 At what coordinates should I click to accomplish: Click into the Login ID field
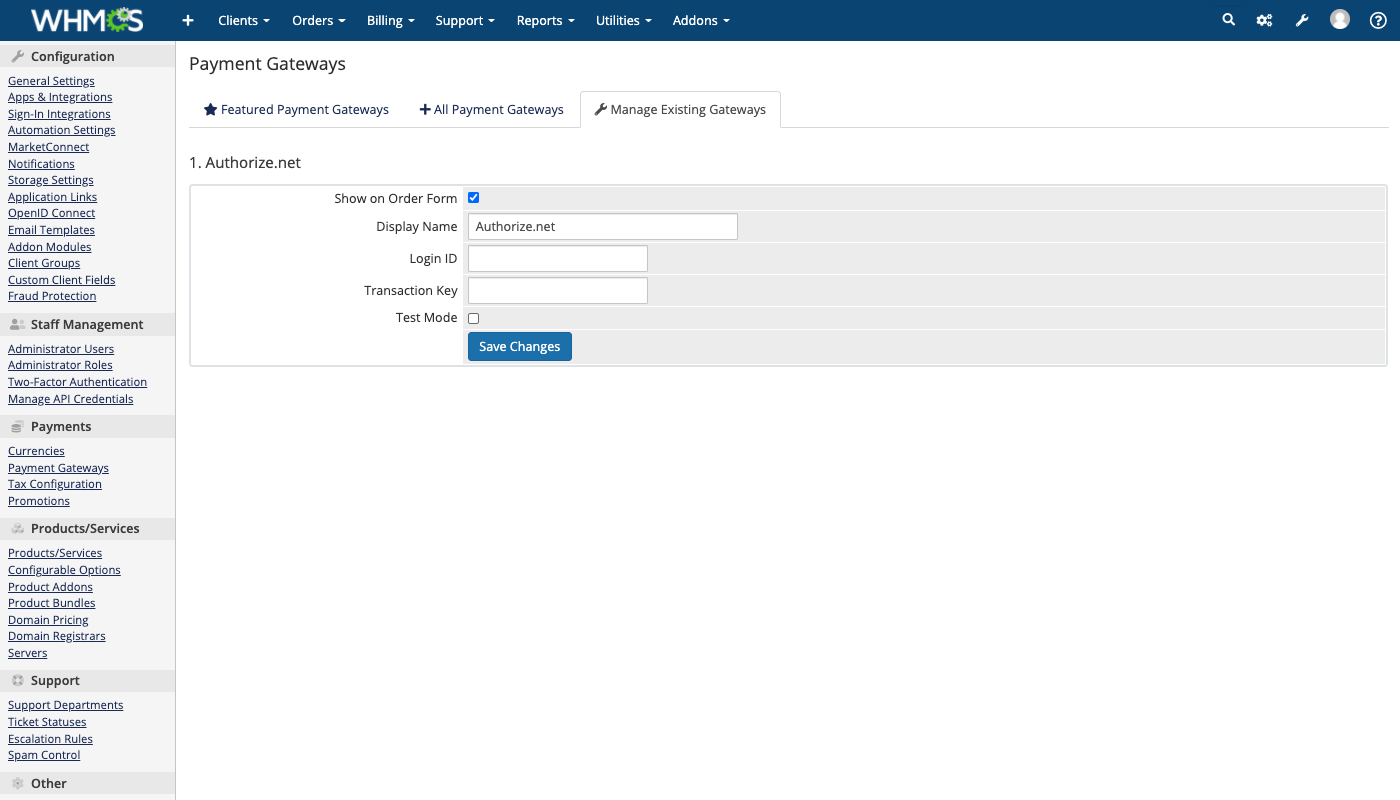557,259
